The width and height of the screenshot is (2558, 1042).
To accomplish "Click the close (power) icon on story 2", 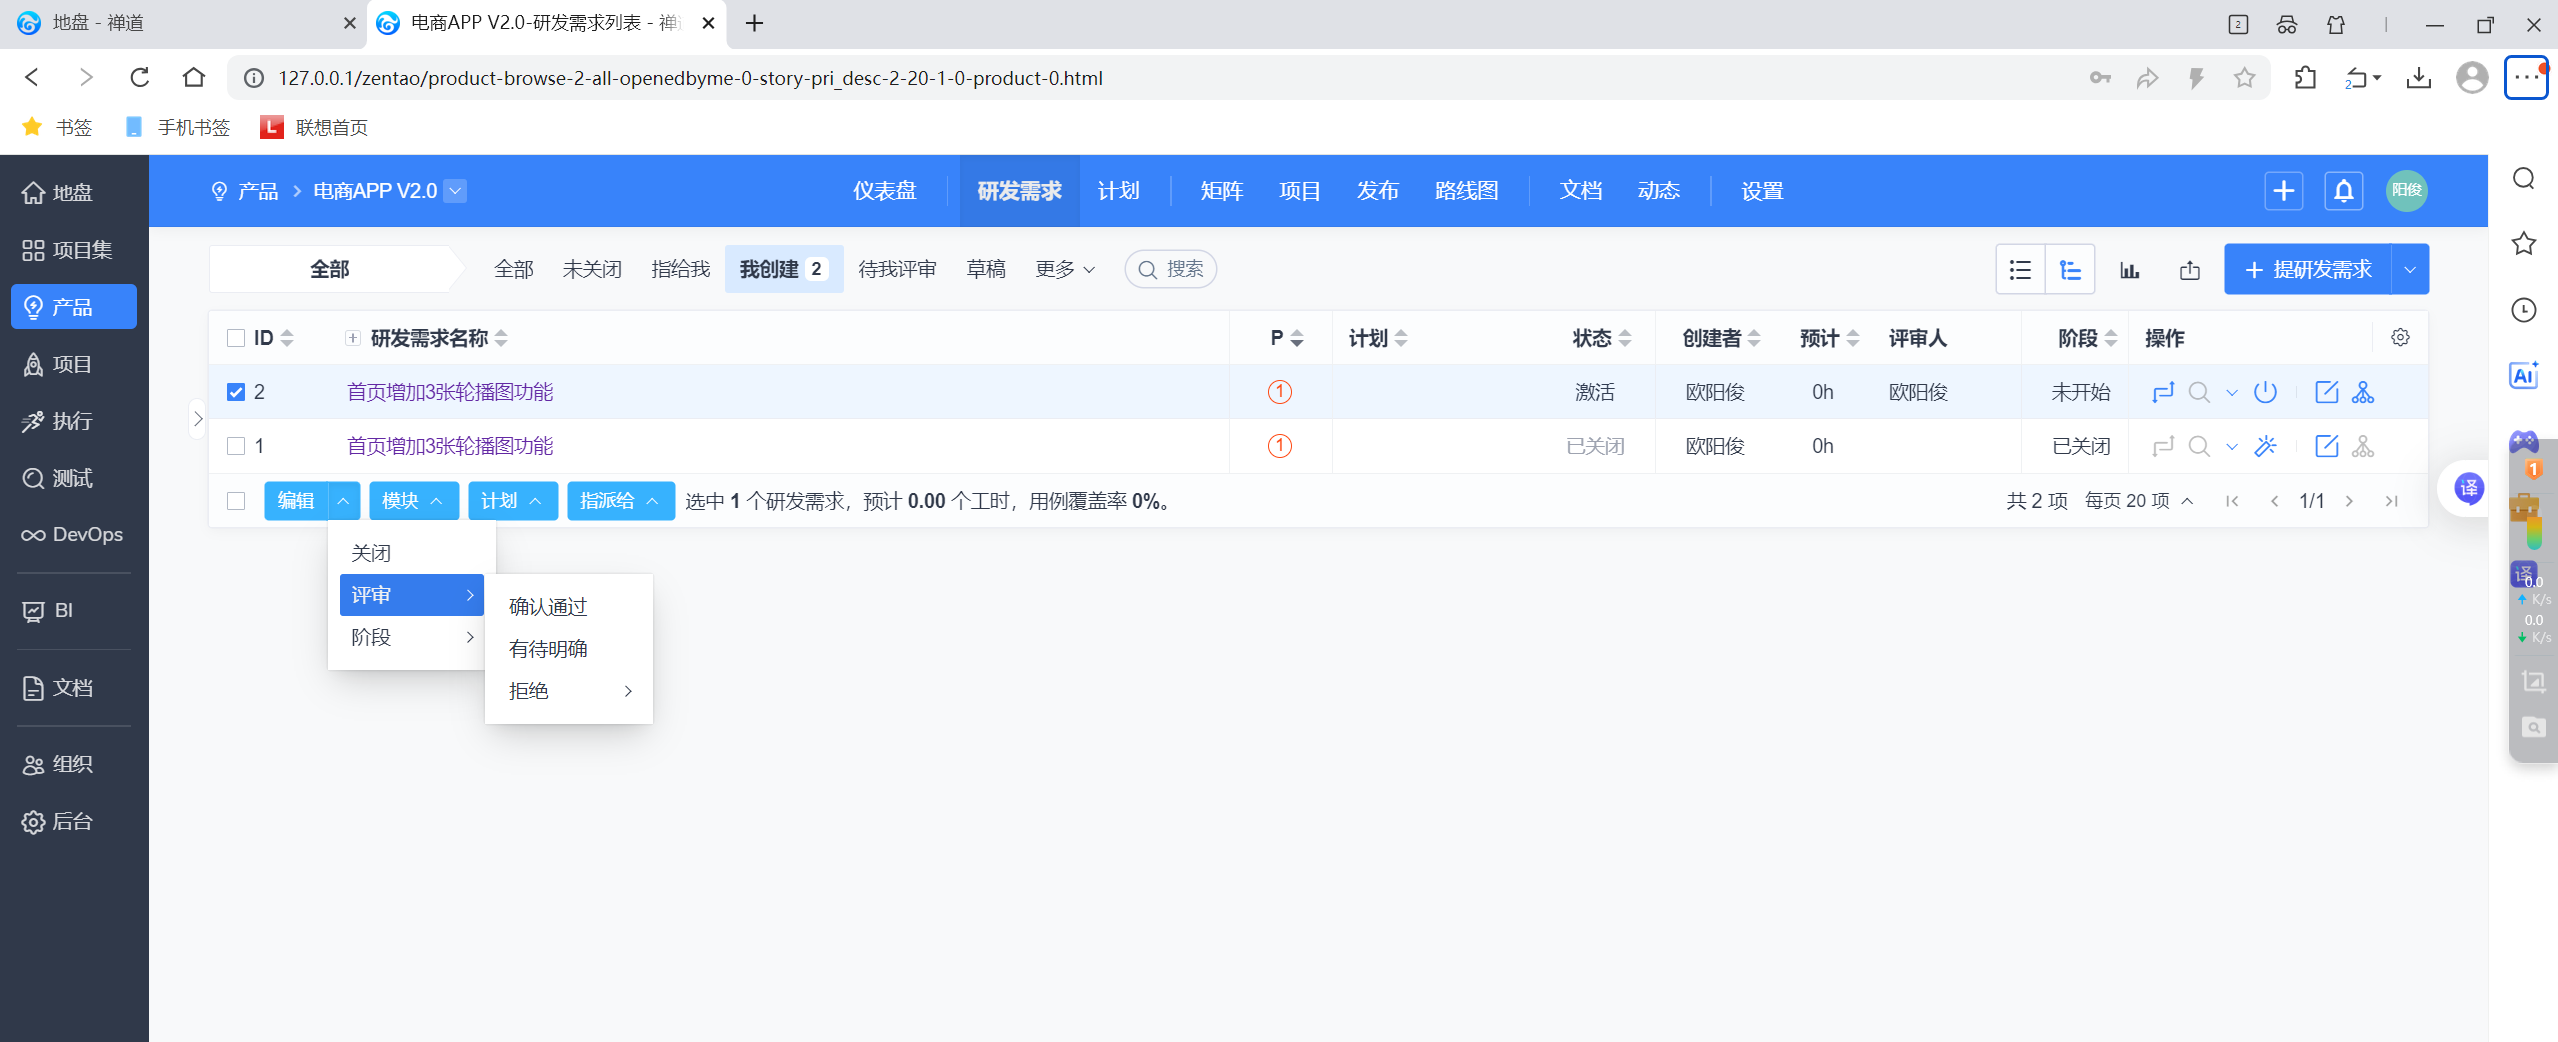I will [2266, 392].
